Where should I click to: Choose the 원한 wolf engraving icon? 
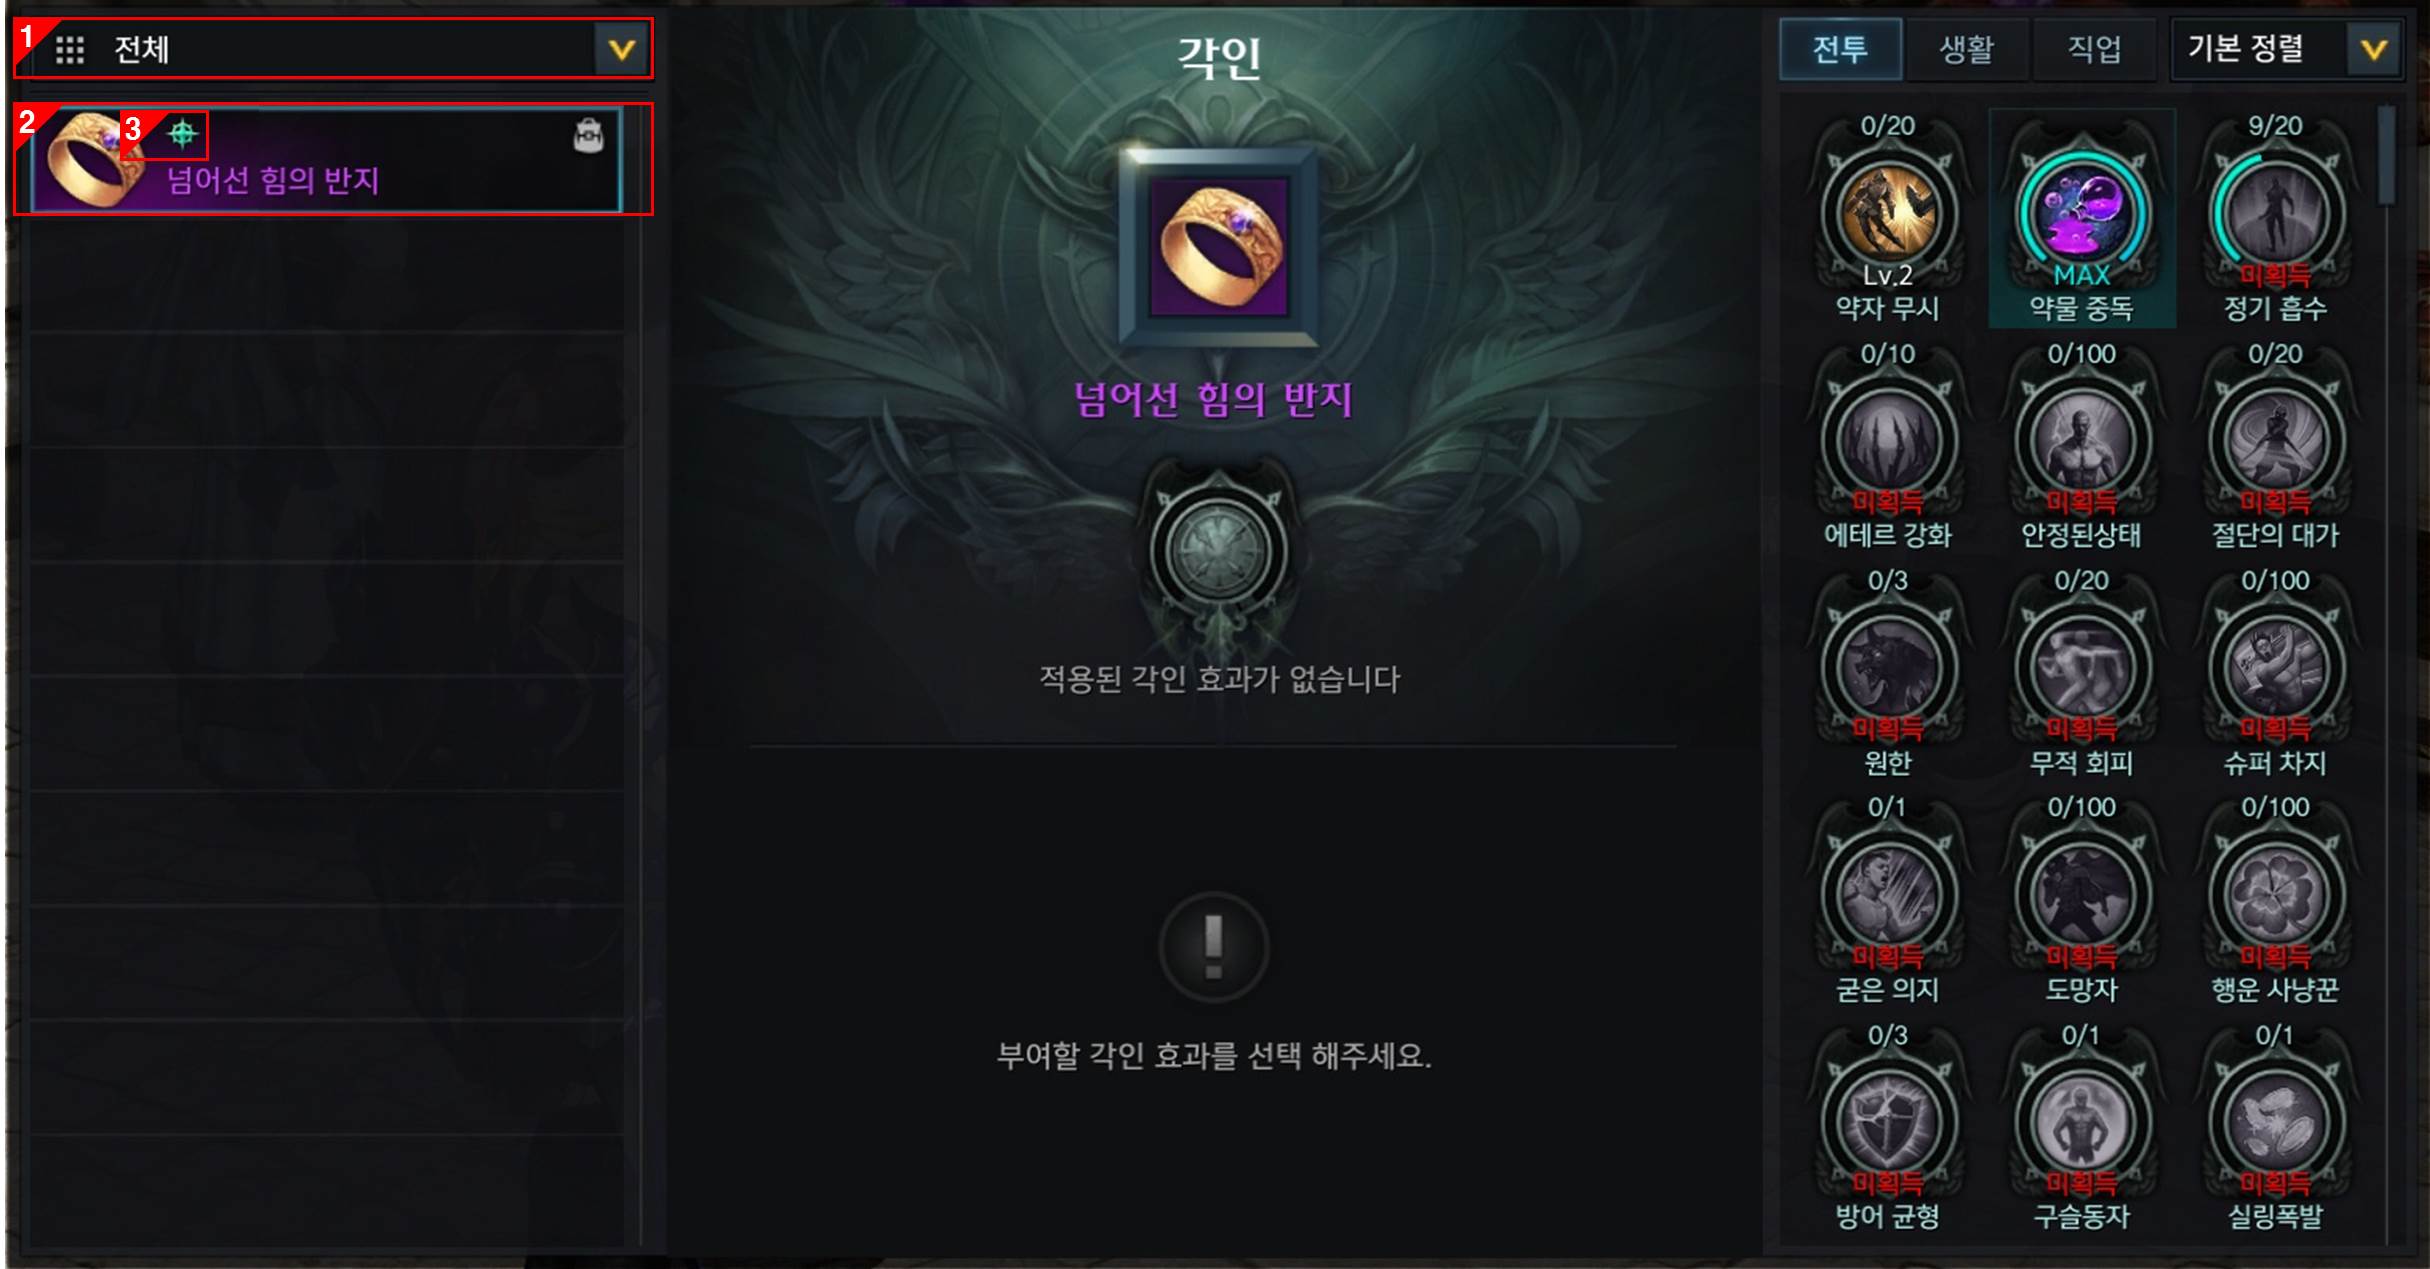tap(1888, 667)
